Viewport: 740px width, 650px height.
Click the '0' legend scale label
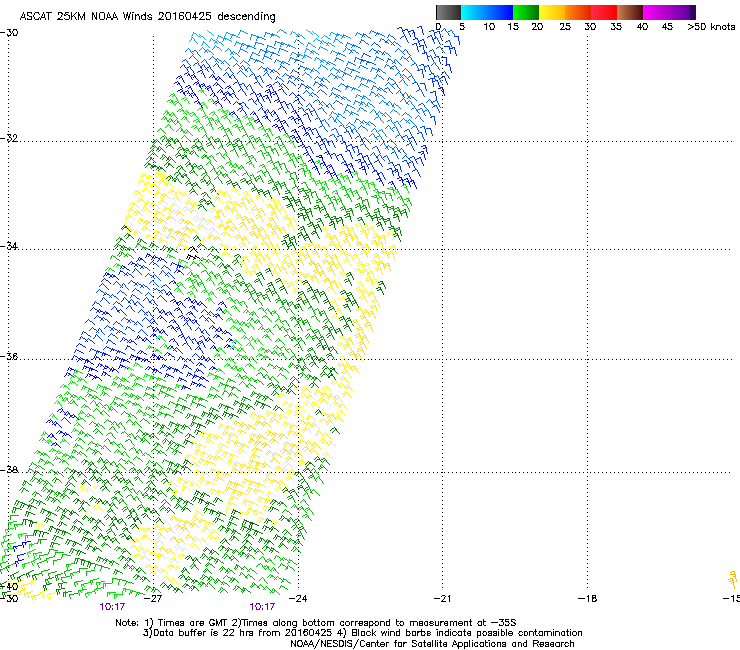pyautogui.click(x=438, y=27)
